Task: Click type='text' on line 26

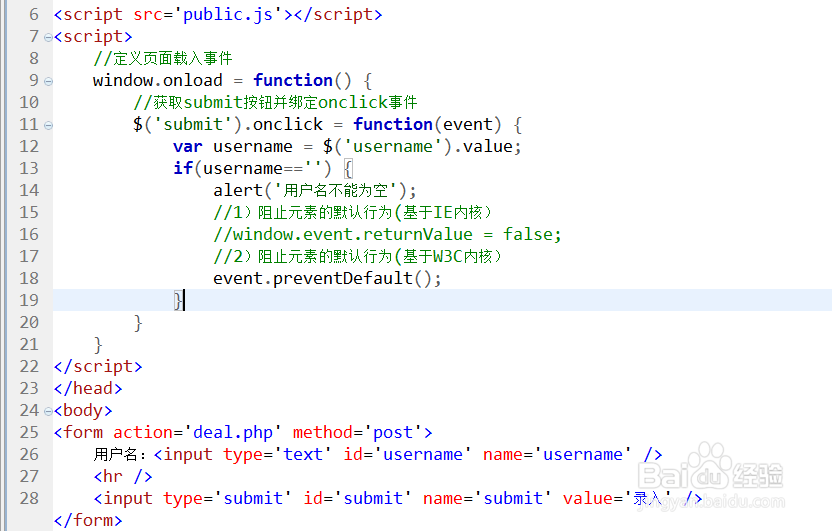Action: tap(278, 455)
